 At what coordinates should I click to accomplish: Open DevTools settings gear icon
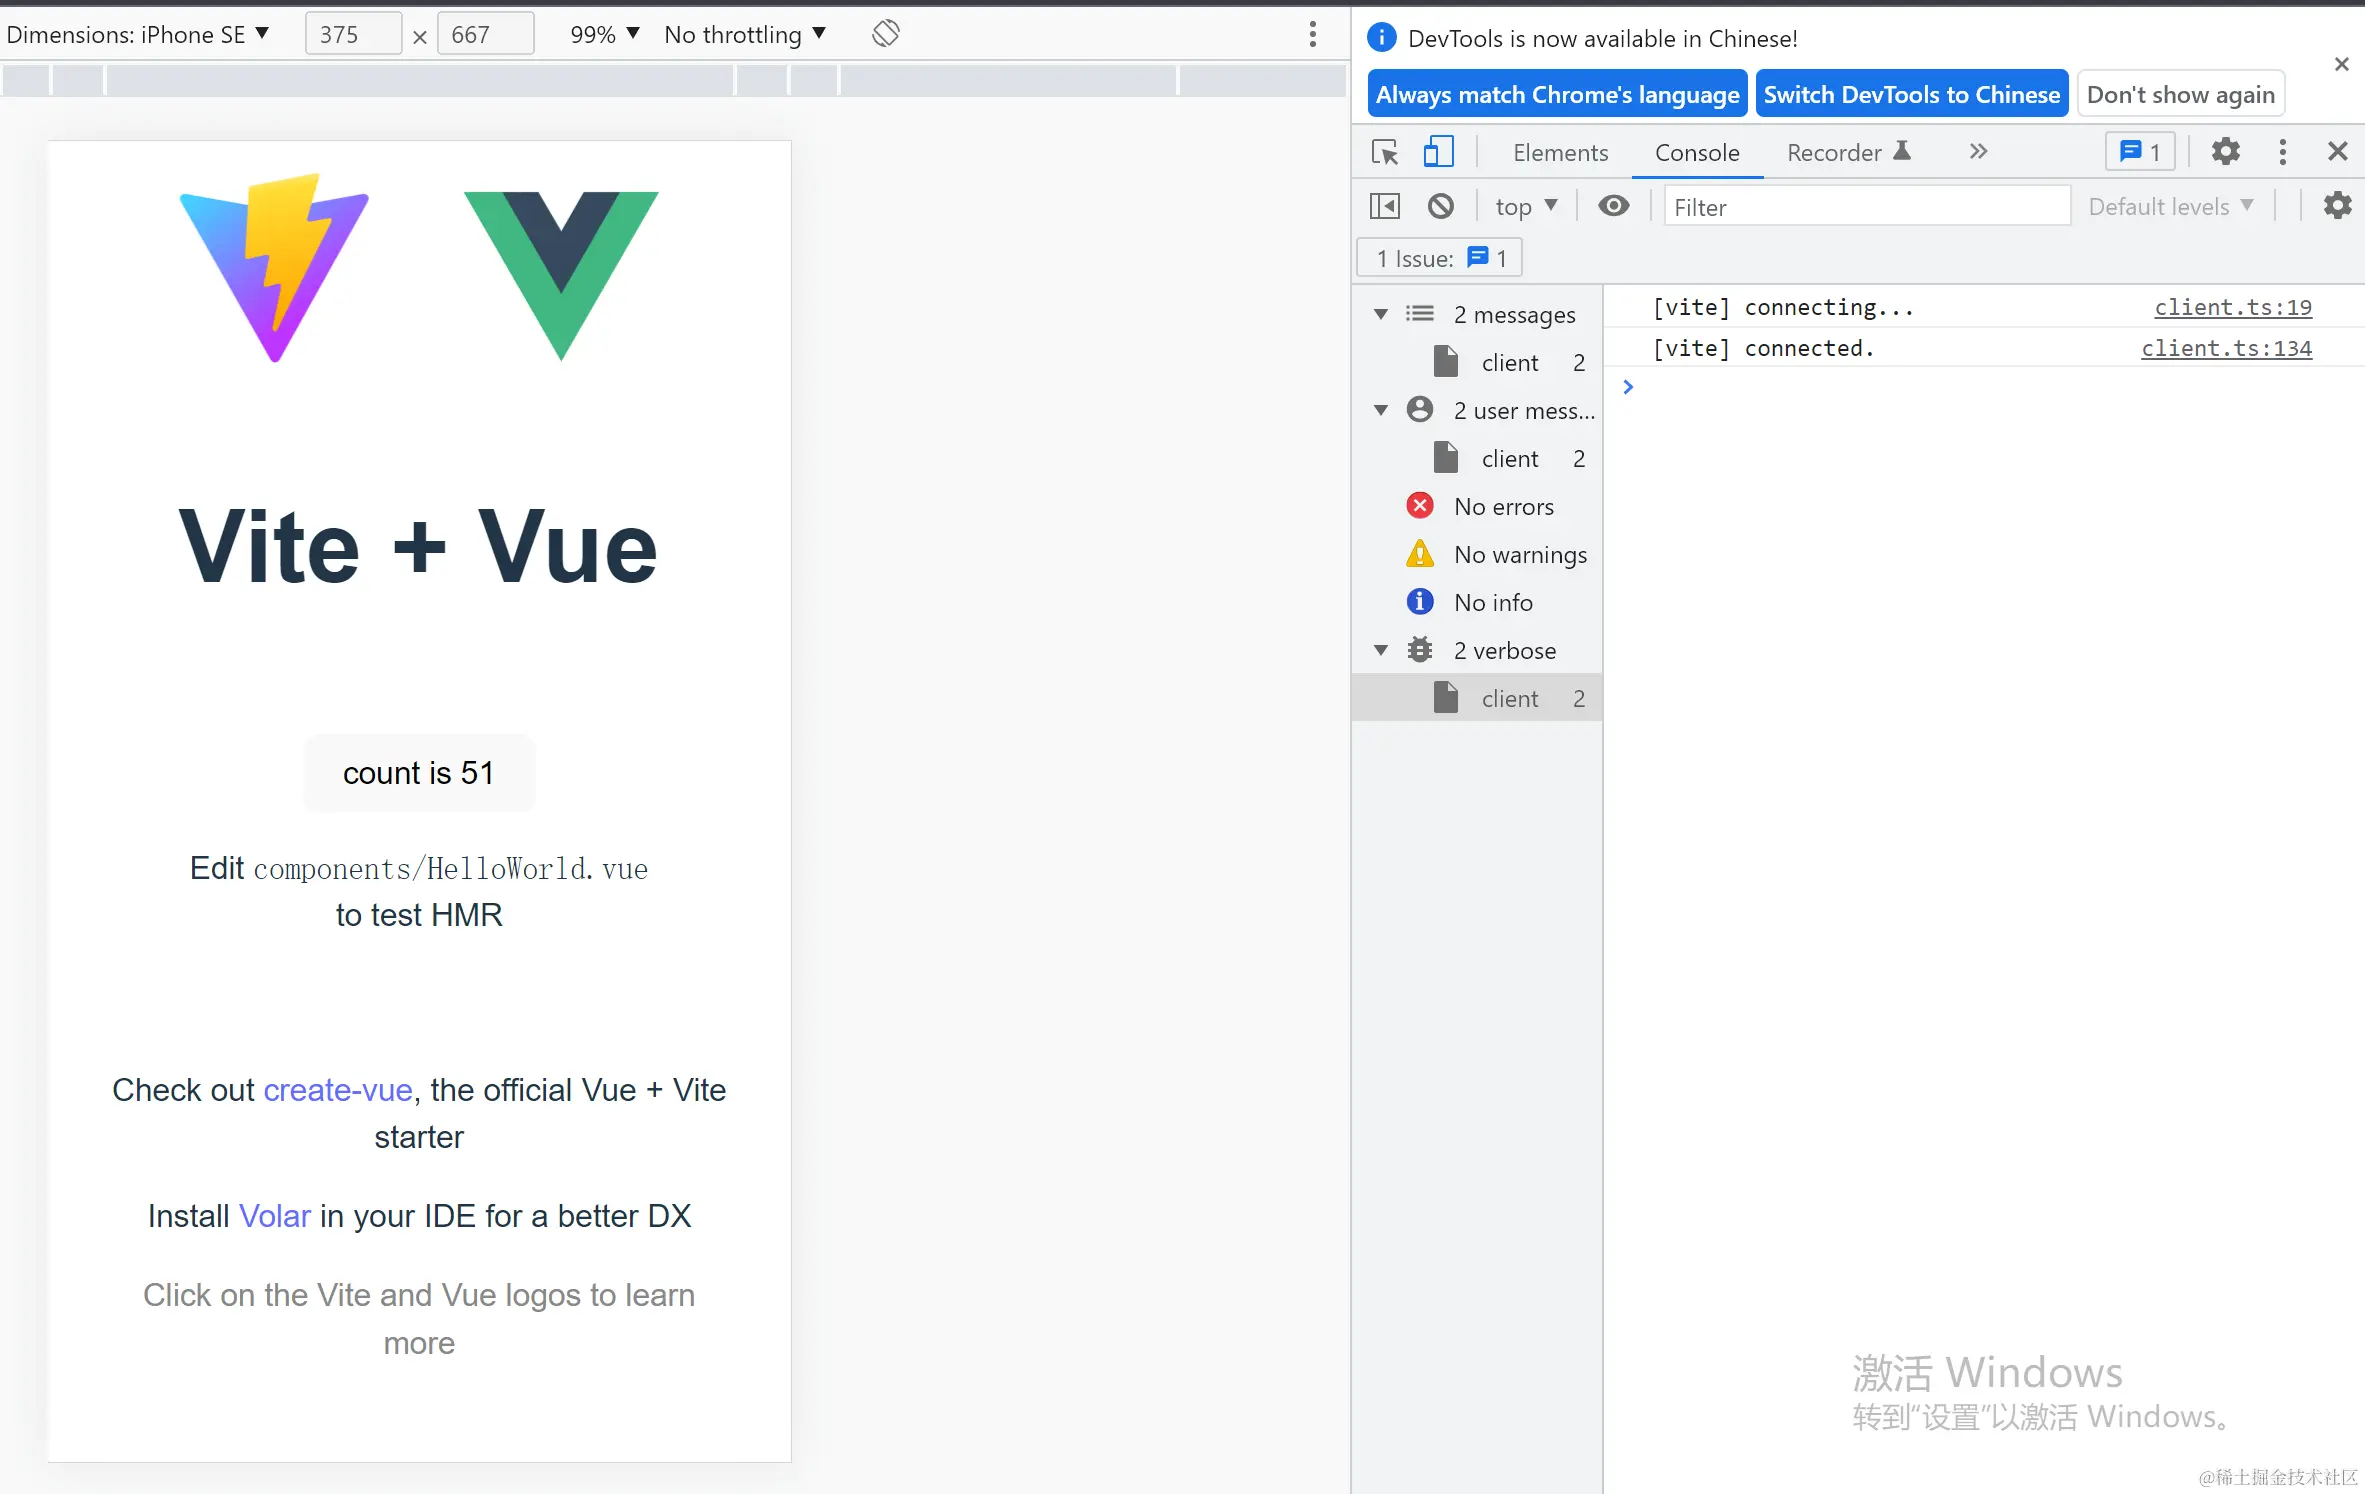(x=2225, y=152)
